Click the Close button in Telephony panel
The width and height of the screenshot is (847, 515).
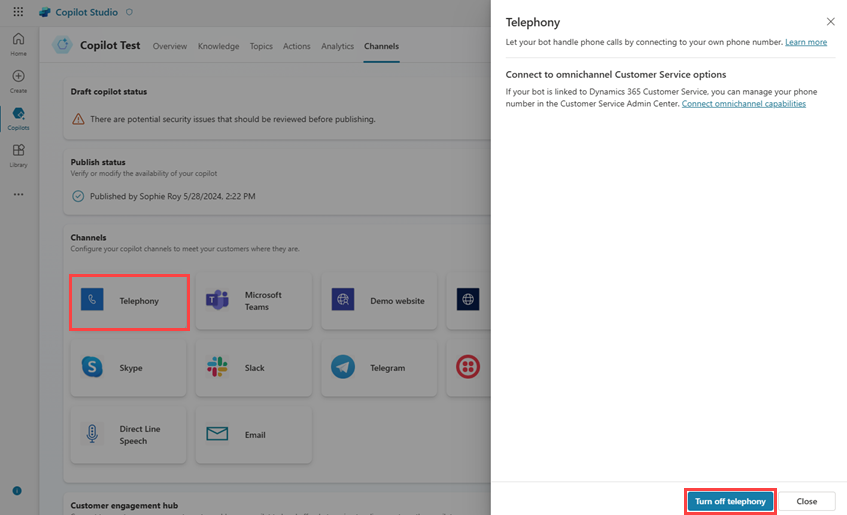(806, 501)
